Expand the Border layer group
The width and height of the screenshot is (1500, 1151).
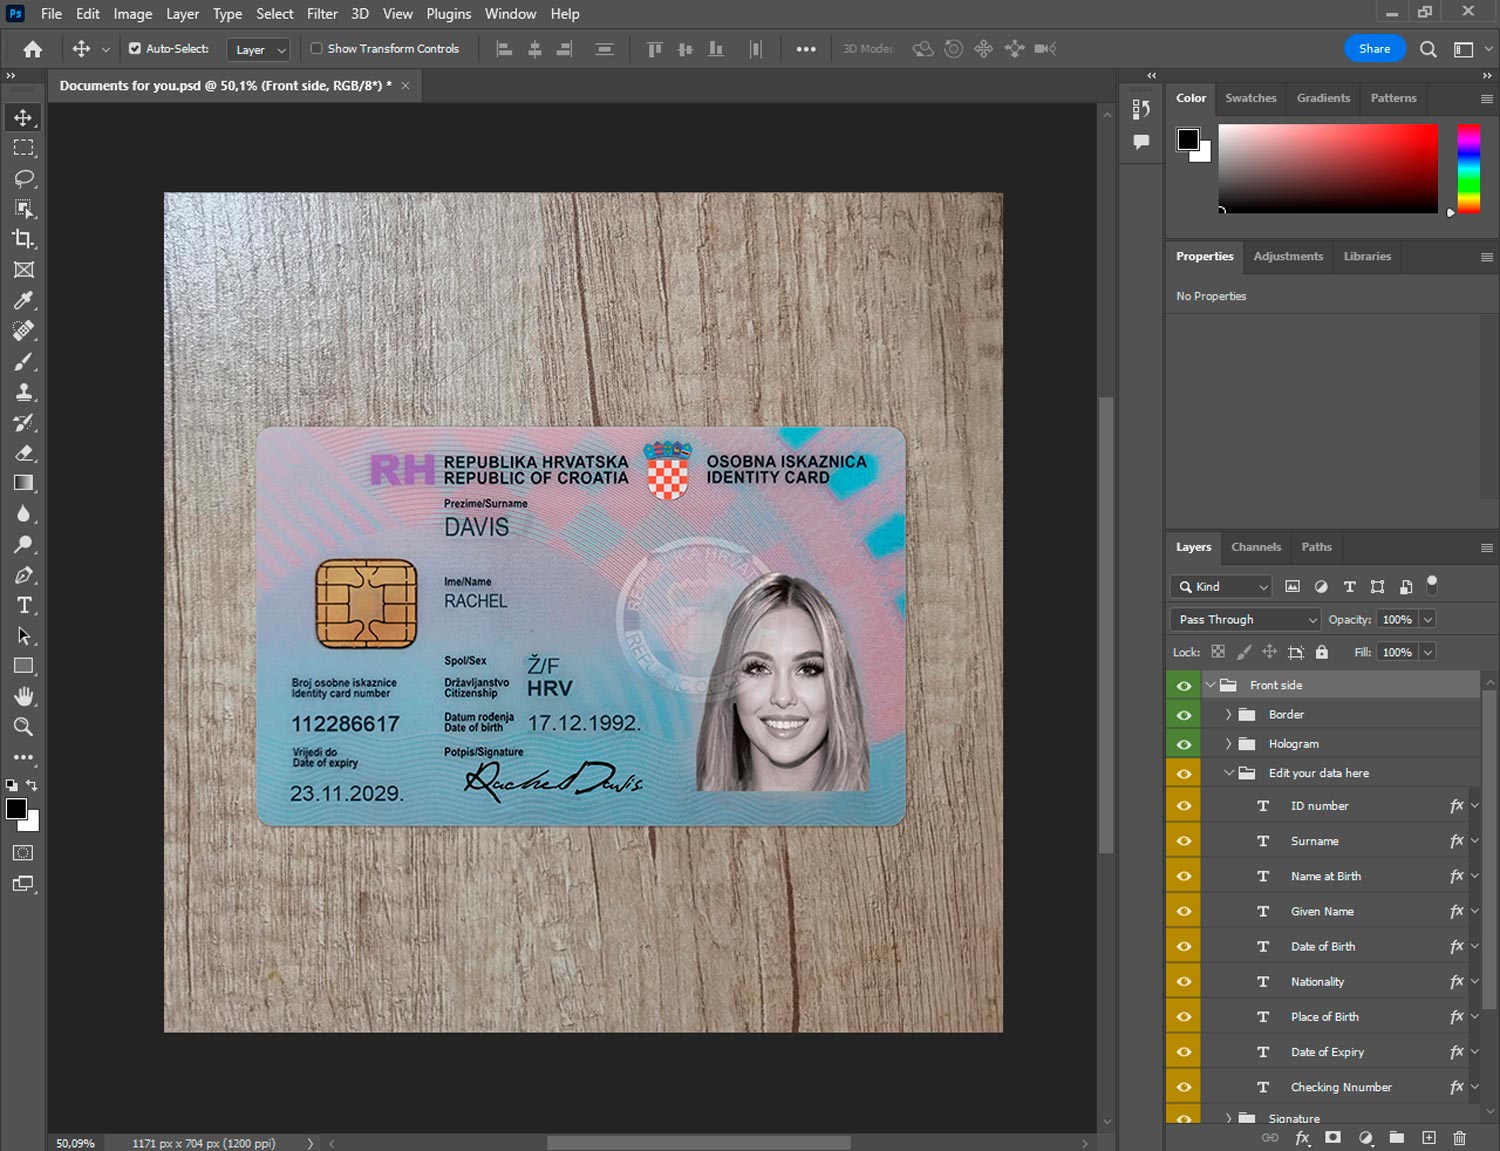(1228, 715)
